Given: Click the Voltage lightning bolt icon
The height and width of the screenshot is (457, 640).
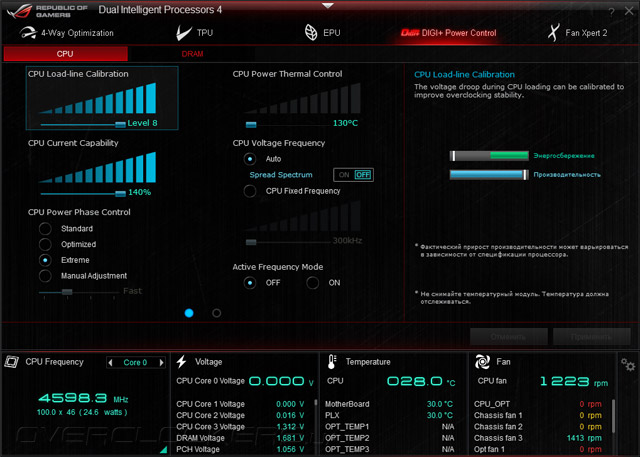Looking at the screenshot, I should 182,362.
